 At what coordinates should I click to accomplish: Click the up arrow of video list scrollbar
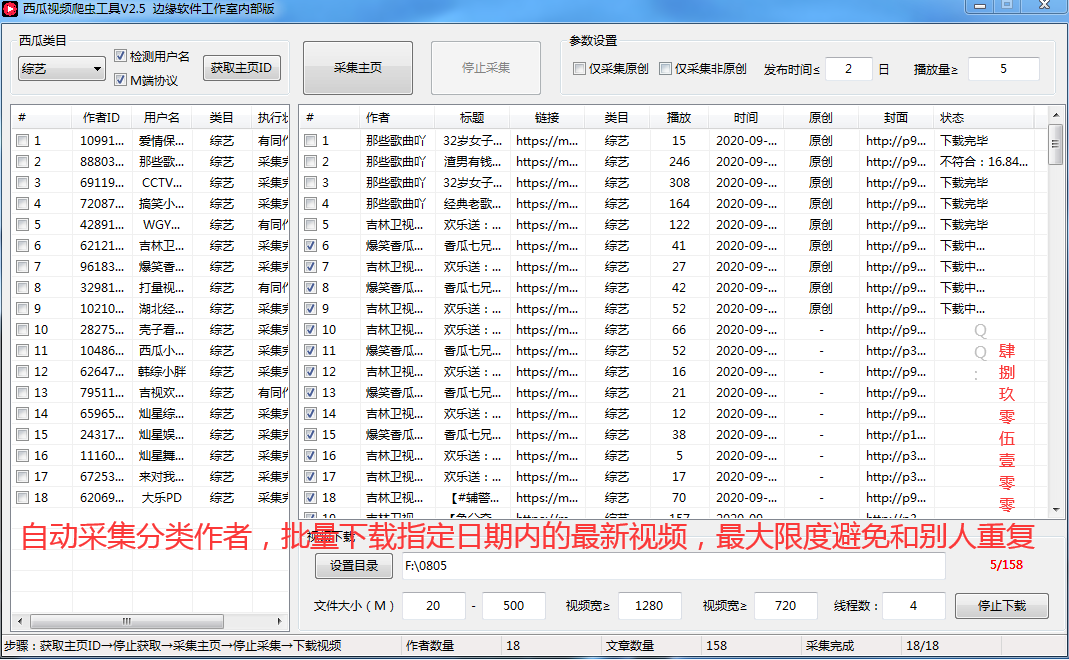pos(1055,115)
